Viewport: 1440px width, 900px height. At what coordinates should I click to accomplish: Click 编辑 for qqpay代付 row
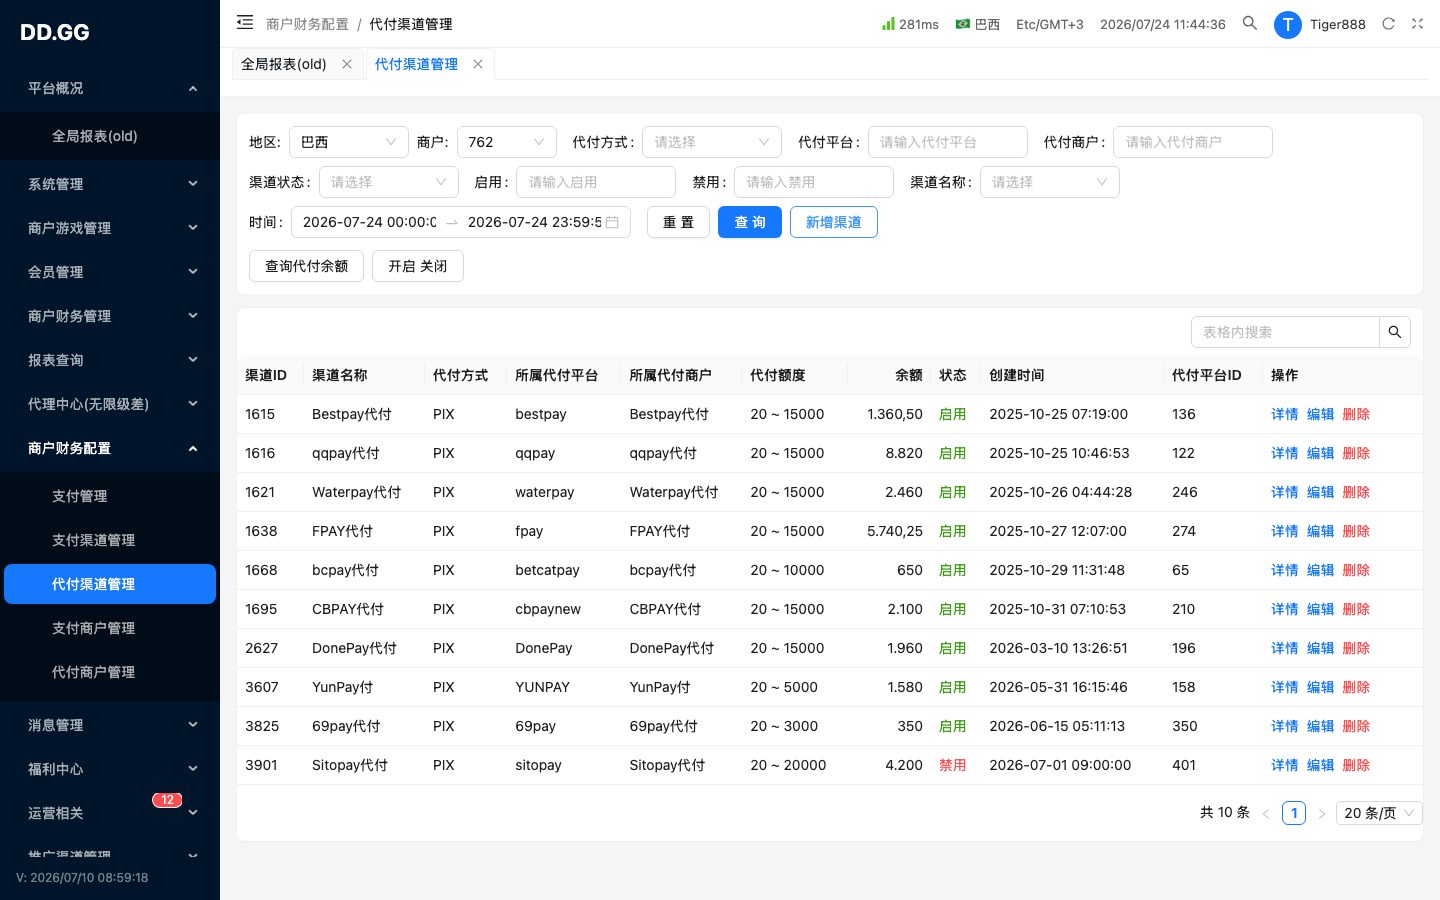(1320, 453)
